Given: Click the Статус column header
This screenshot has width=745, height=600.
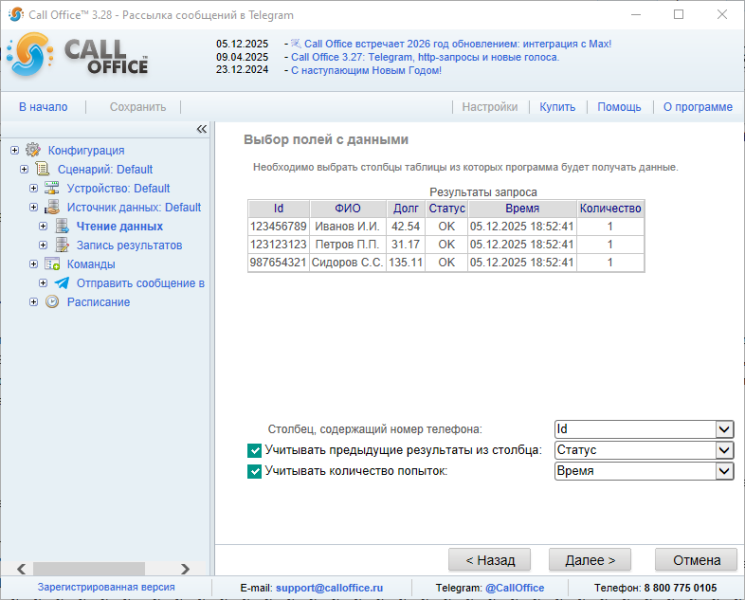Looking at the screenshot, I should tap(447, 208).
